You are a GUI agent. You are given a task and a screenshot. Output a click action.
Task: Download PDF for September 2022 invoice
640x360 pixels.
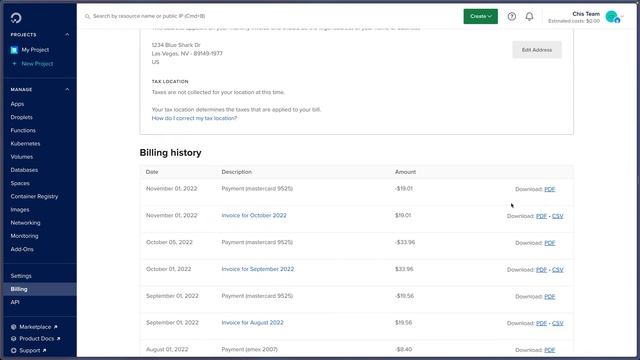coord(541,270)
